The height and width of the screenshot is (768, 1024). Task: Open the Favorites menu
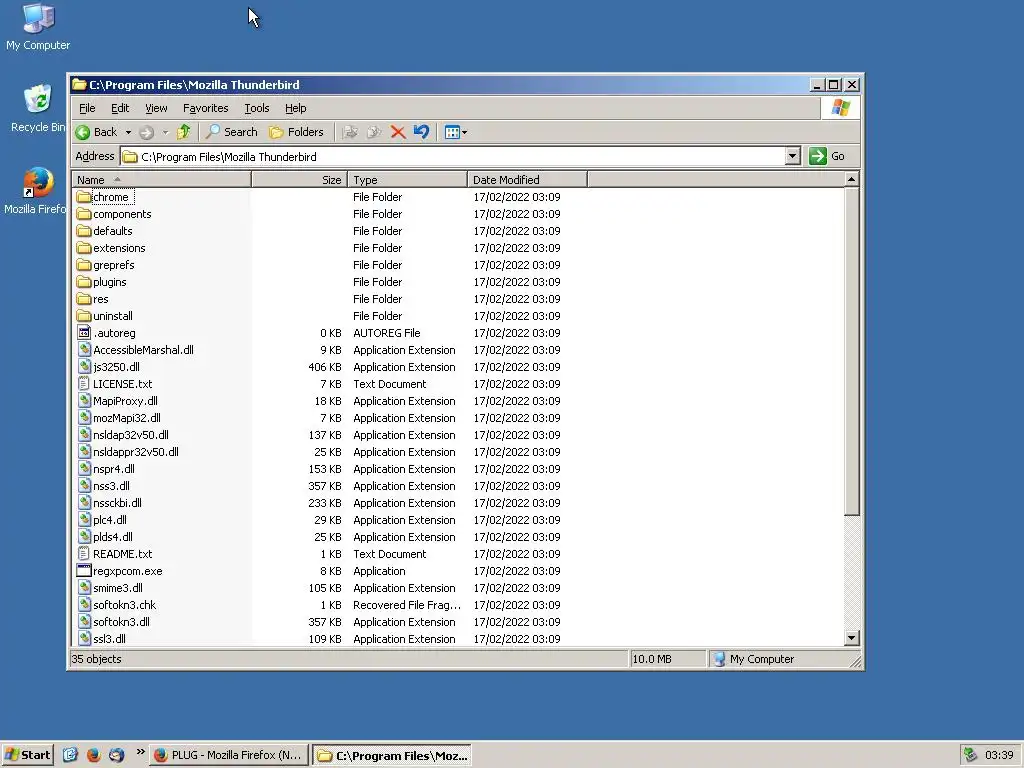[206, 108]
